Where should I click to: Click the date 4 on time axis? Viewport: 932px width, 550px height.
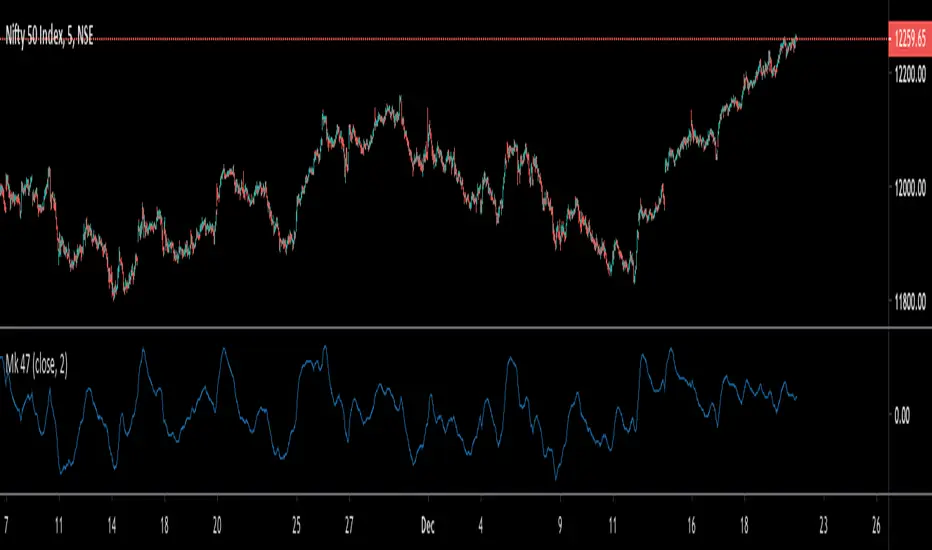tap(480, 526)
